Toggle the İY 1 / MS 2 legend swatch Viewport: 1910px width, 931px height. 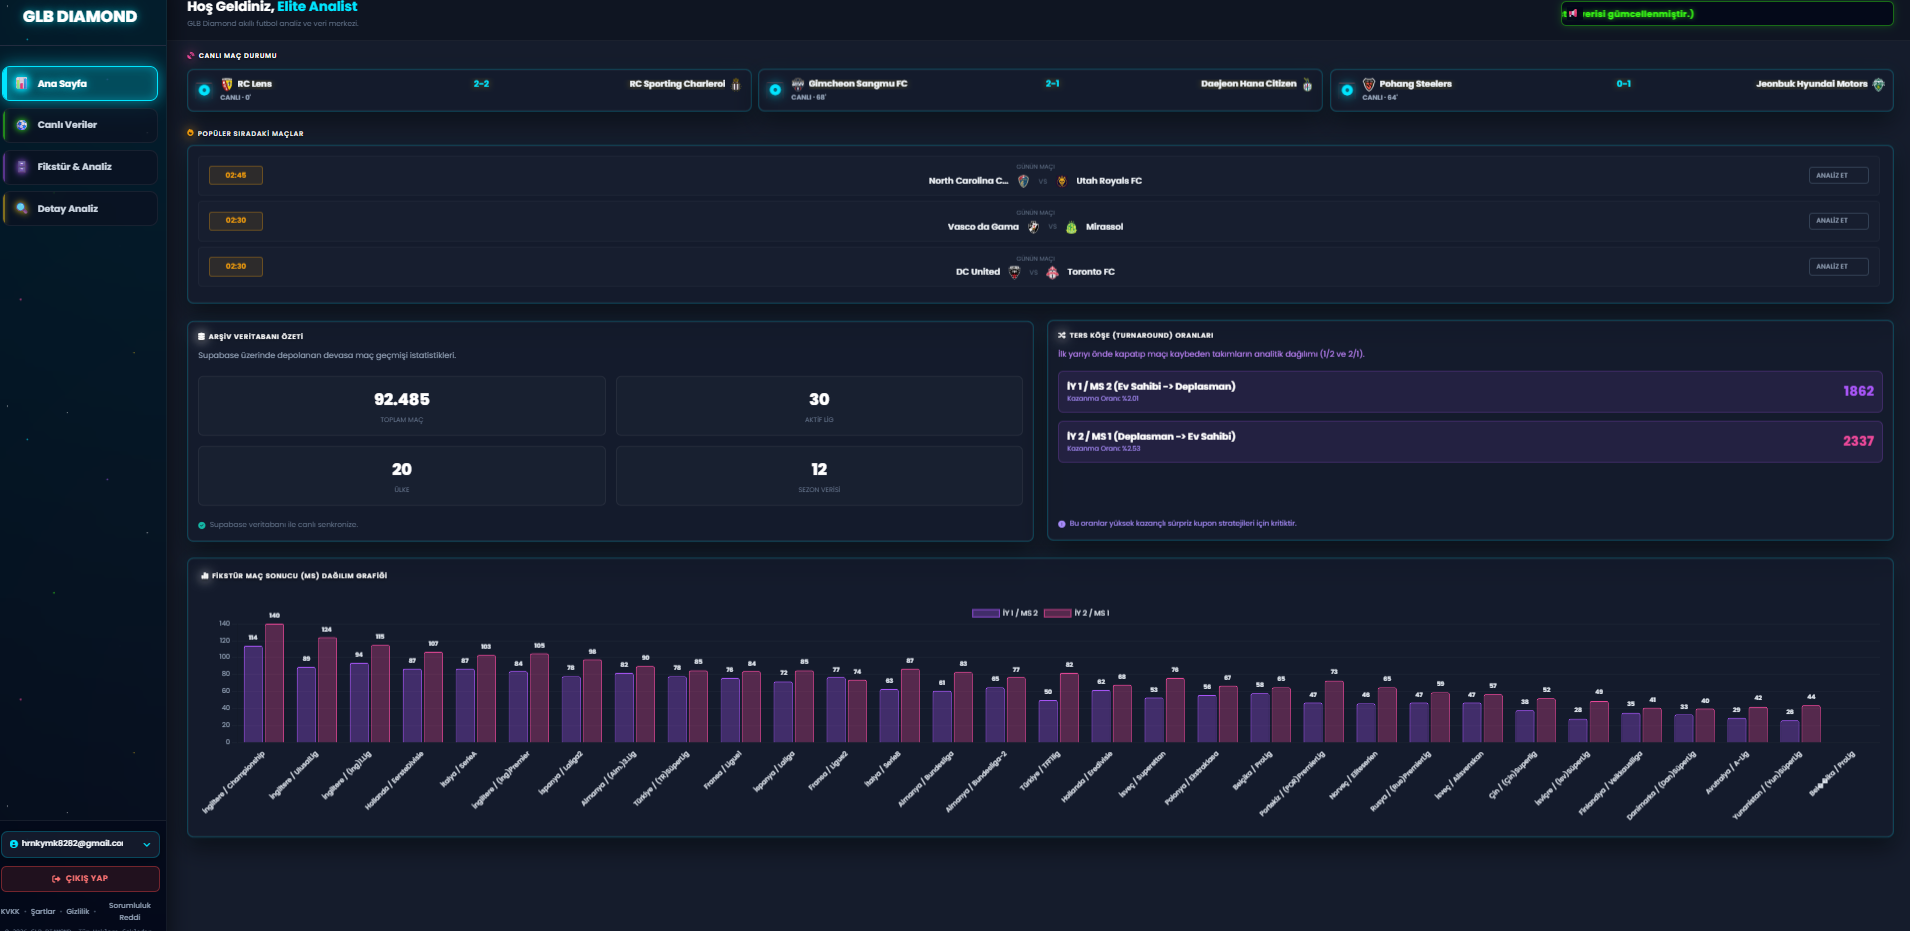(x=986, y=613)
